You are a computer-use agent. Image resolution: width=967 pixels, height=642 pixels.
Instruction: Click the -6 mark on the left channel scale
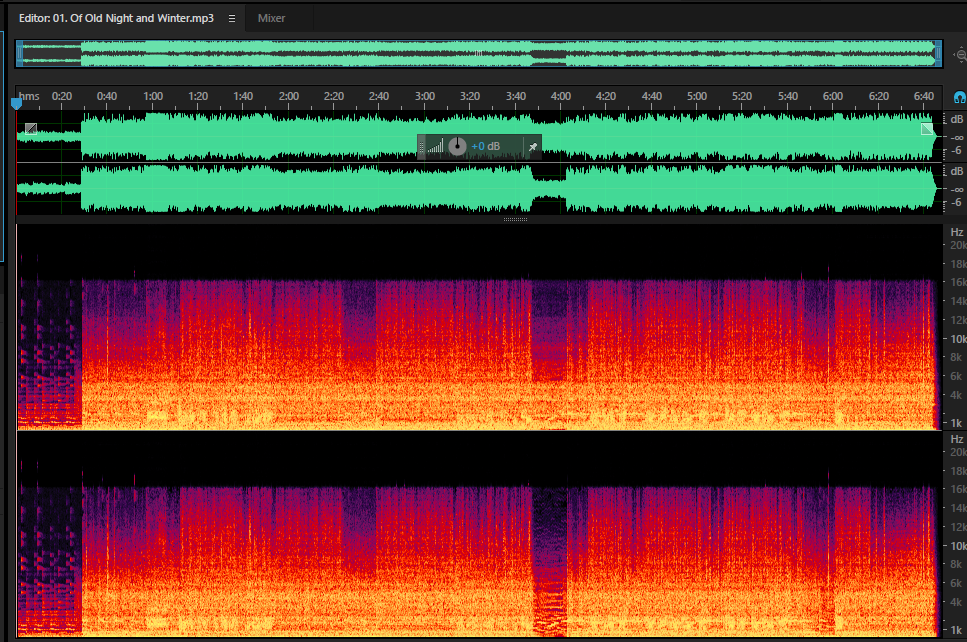957,150
